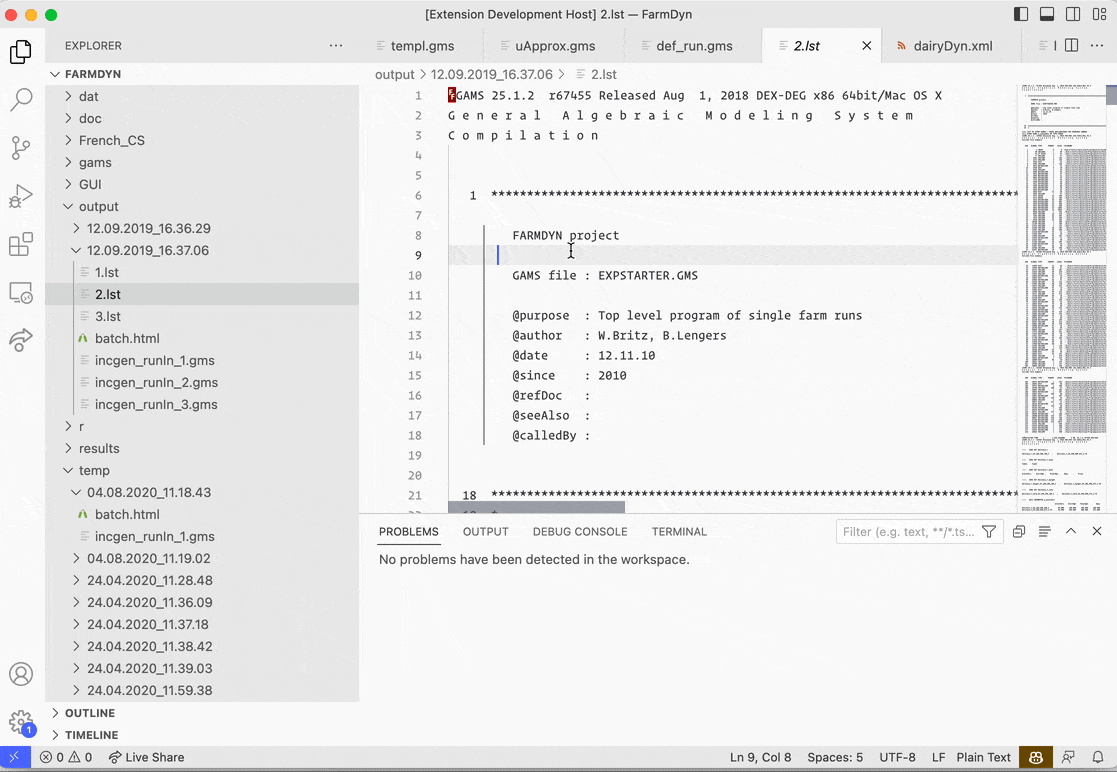Click the remote window indicator in status bar

pyautogui.click(x=15, y=757)
